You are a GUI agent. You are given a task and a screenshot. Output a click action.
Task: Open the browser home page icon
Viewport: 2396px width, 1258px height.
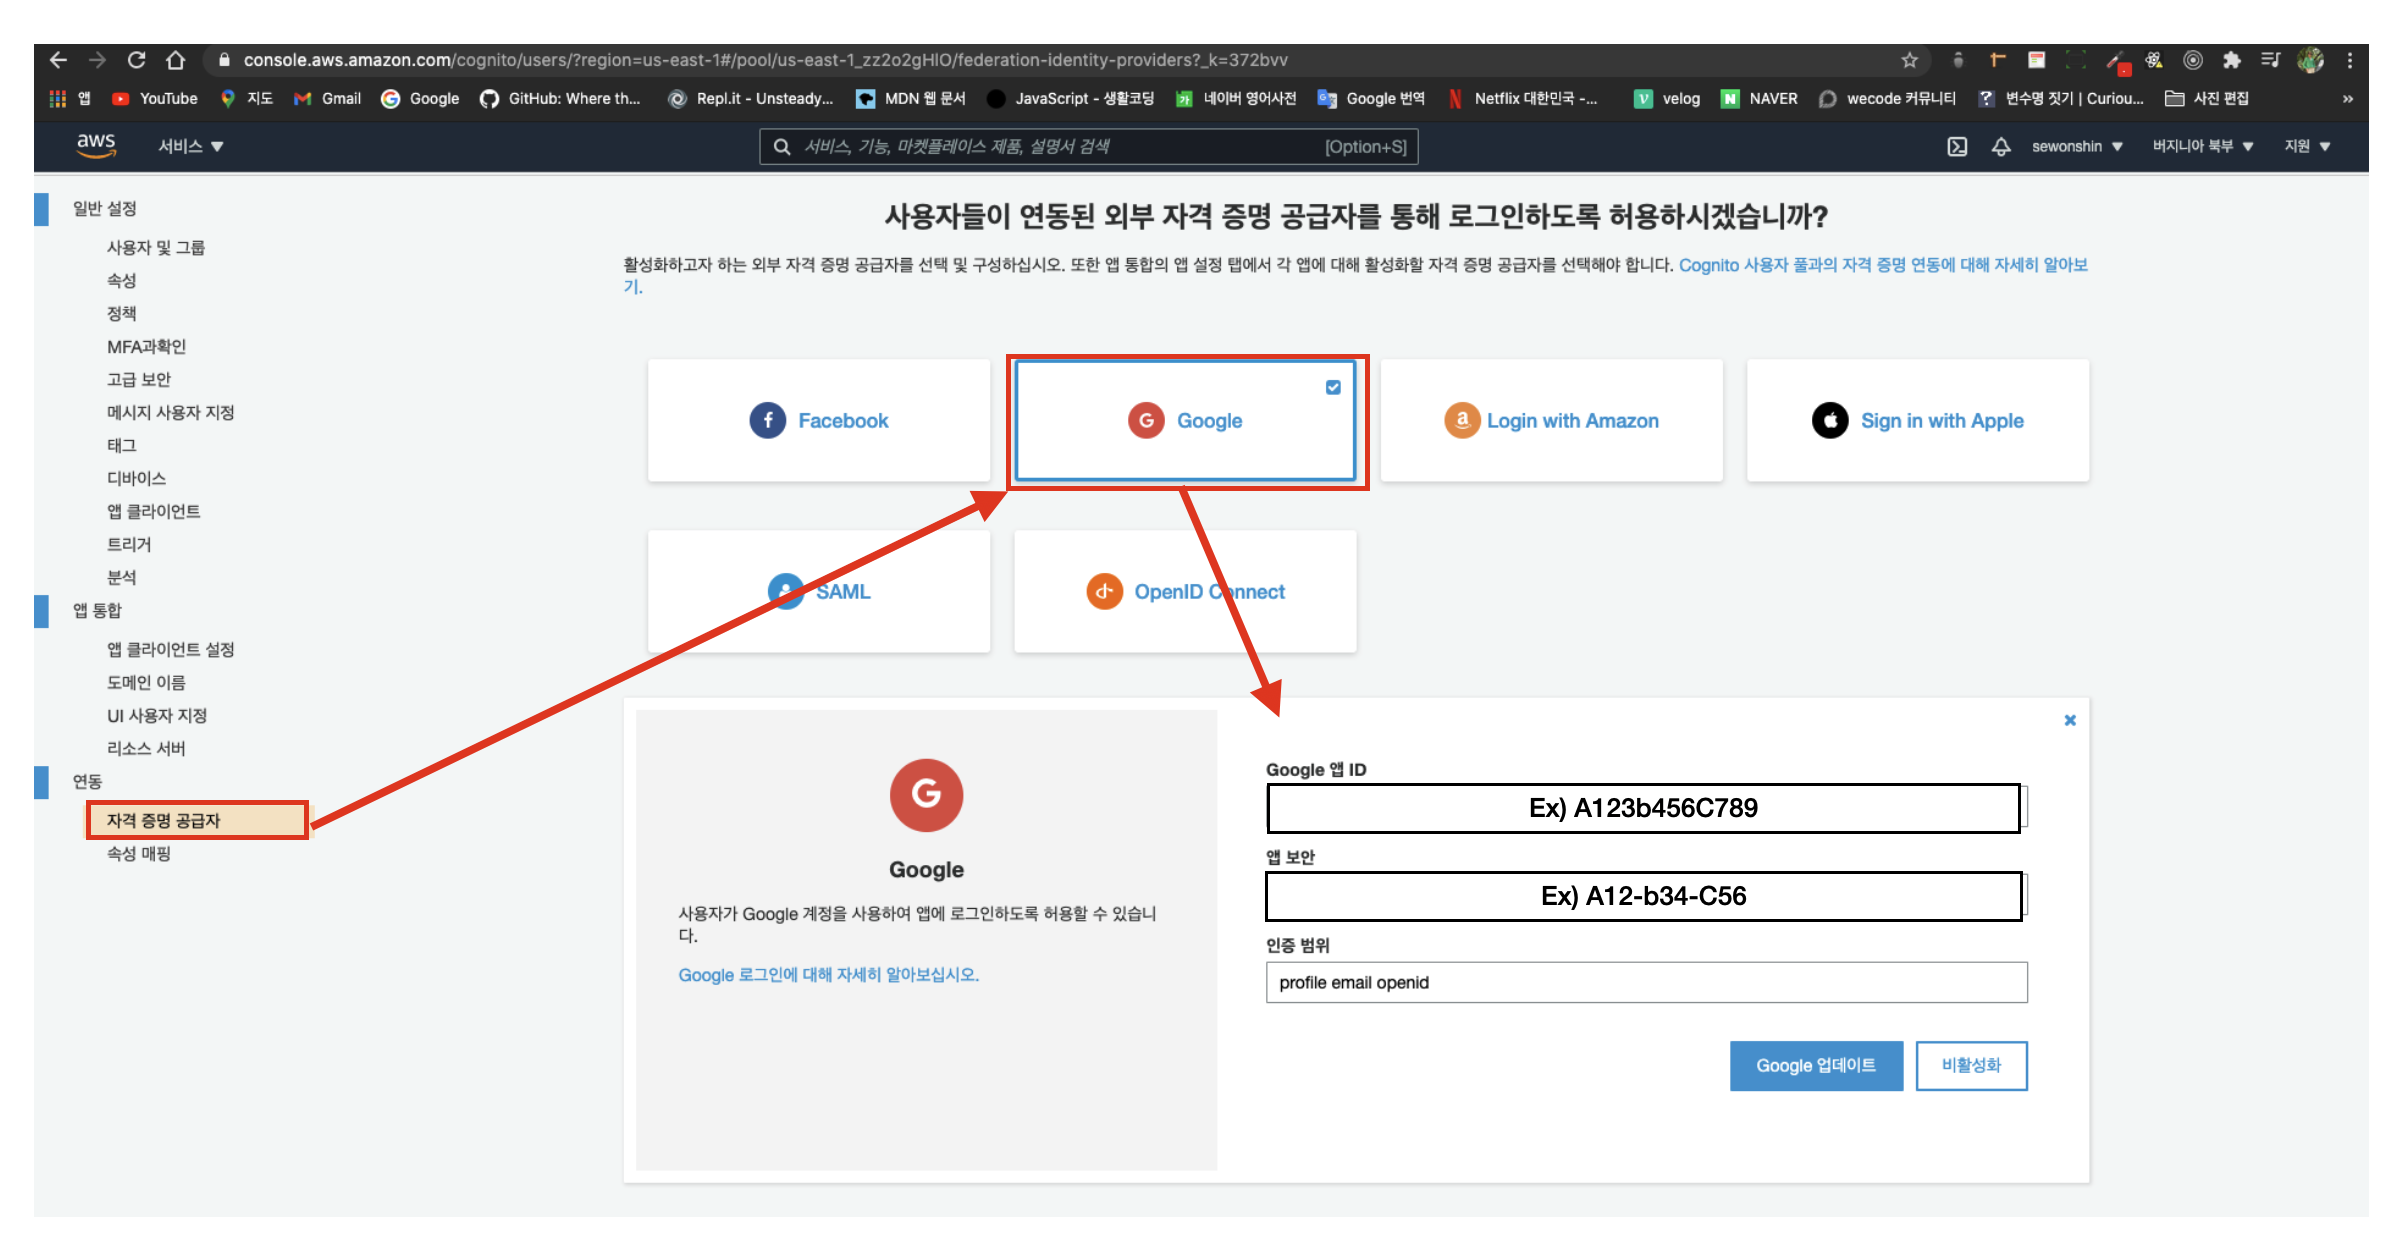[x=176, y=60]
